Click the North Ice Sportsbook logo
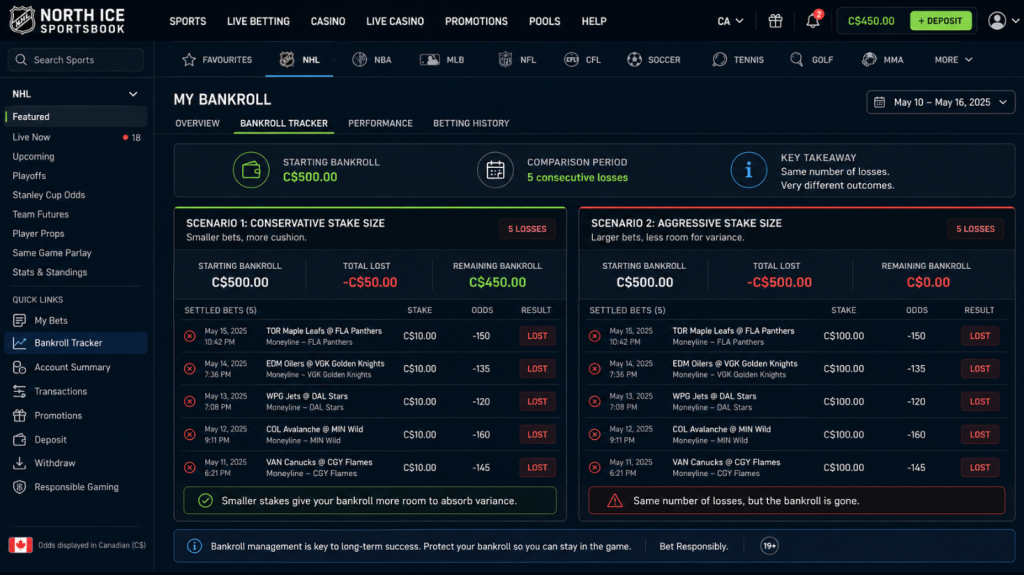Screen dimensions: 1024x575 click(67, 20)
